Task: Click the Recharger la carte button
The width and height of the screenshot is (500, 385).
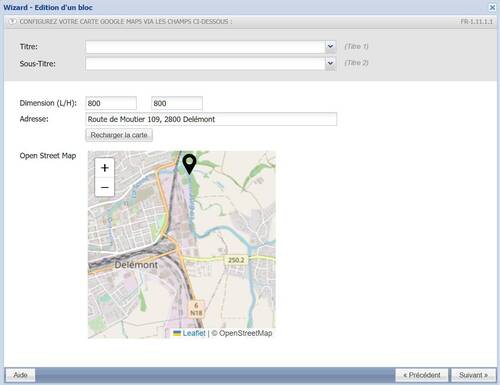Action: click(x=119, y=135)
